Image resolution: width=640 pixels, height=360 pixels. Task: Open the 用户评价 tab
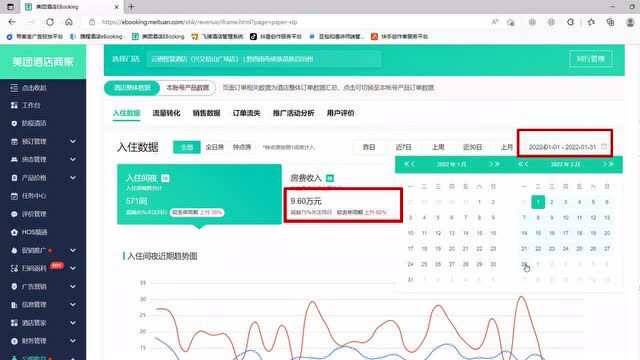click(x=340, y=113)
